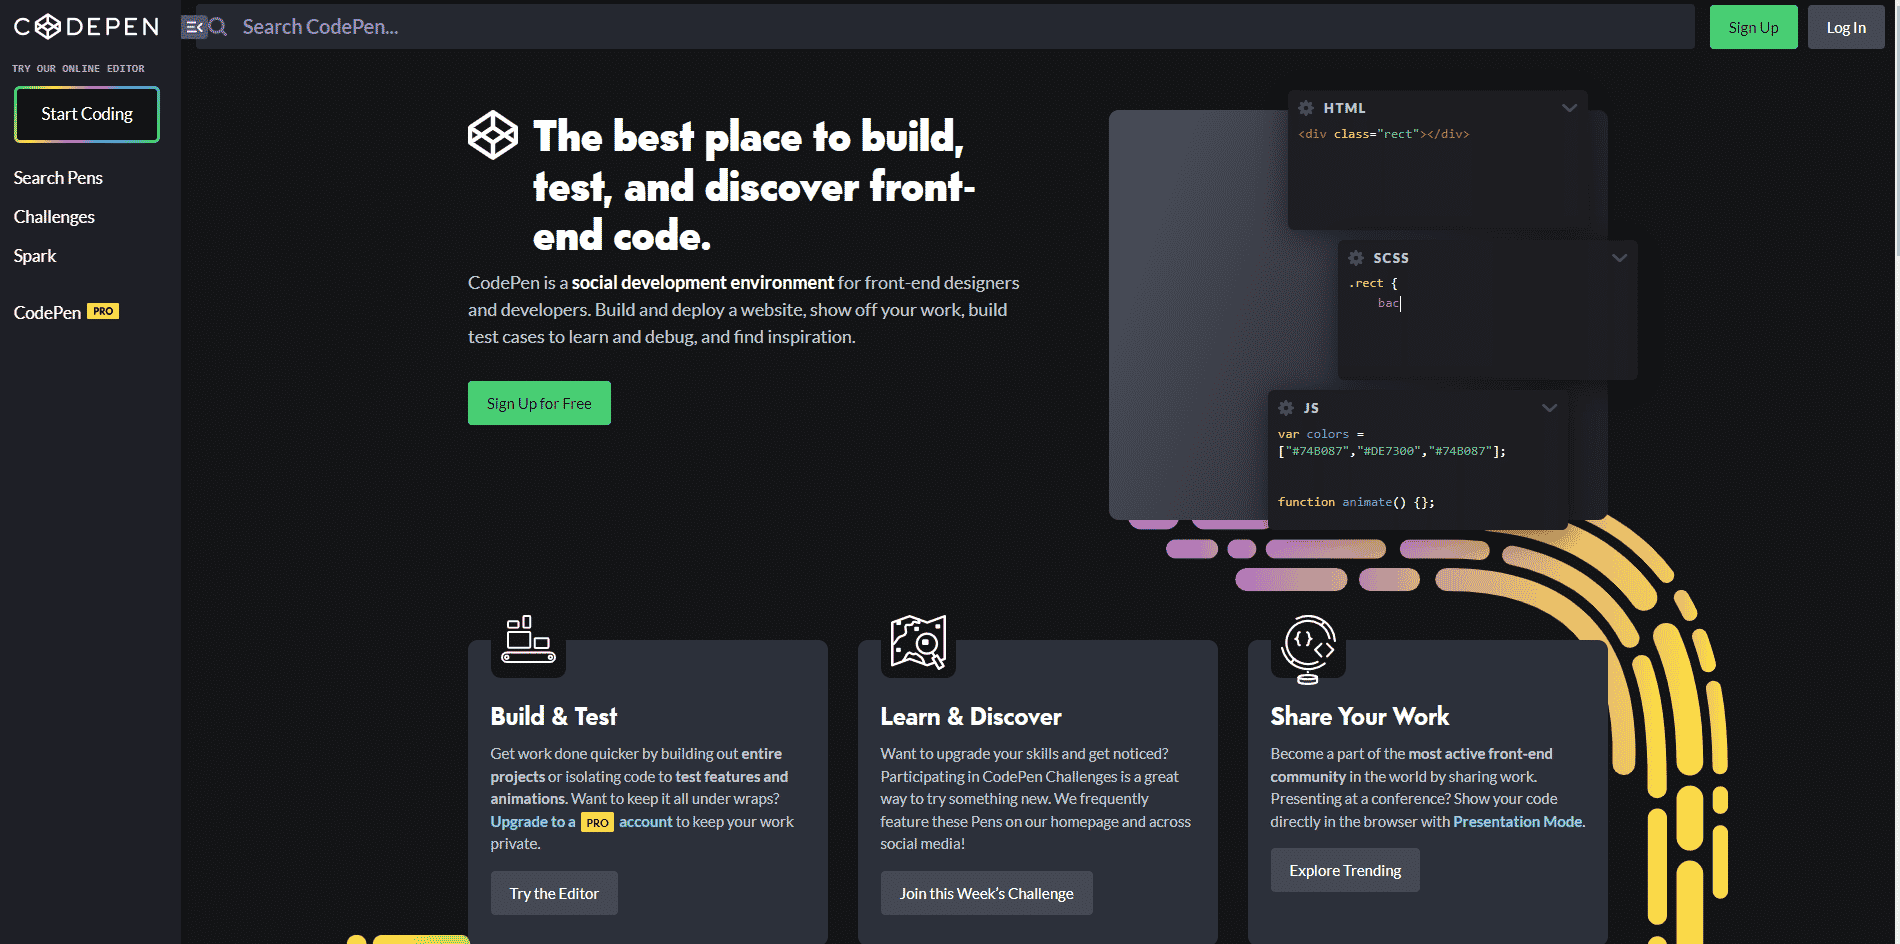Click the Build & Test heading
The width and height of the screenshot is (1900, 944).
(554, 716)
